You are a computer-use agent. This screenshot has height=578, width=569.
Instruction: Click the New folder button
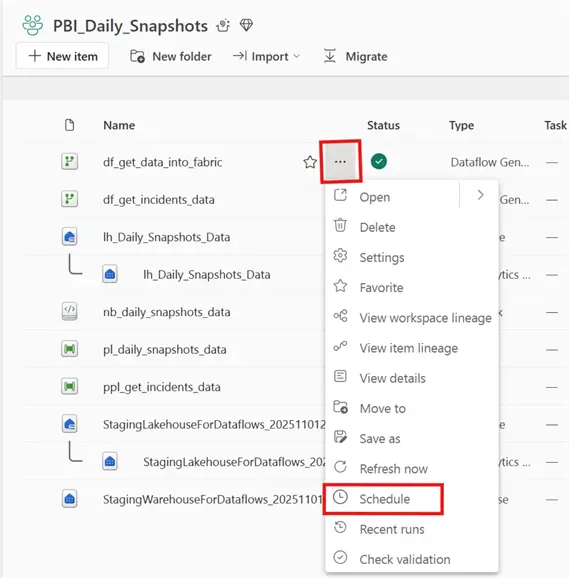pyautogui.click(x=171, y=56)
